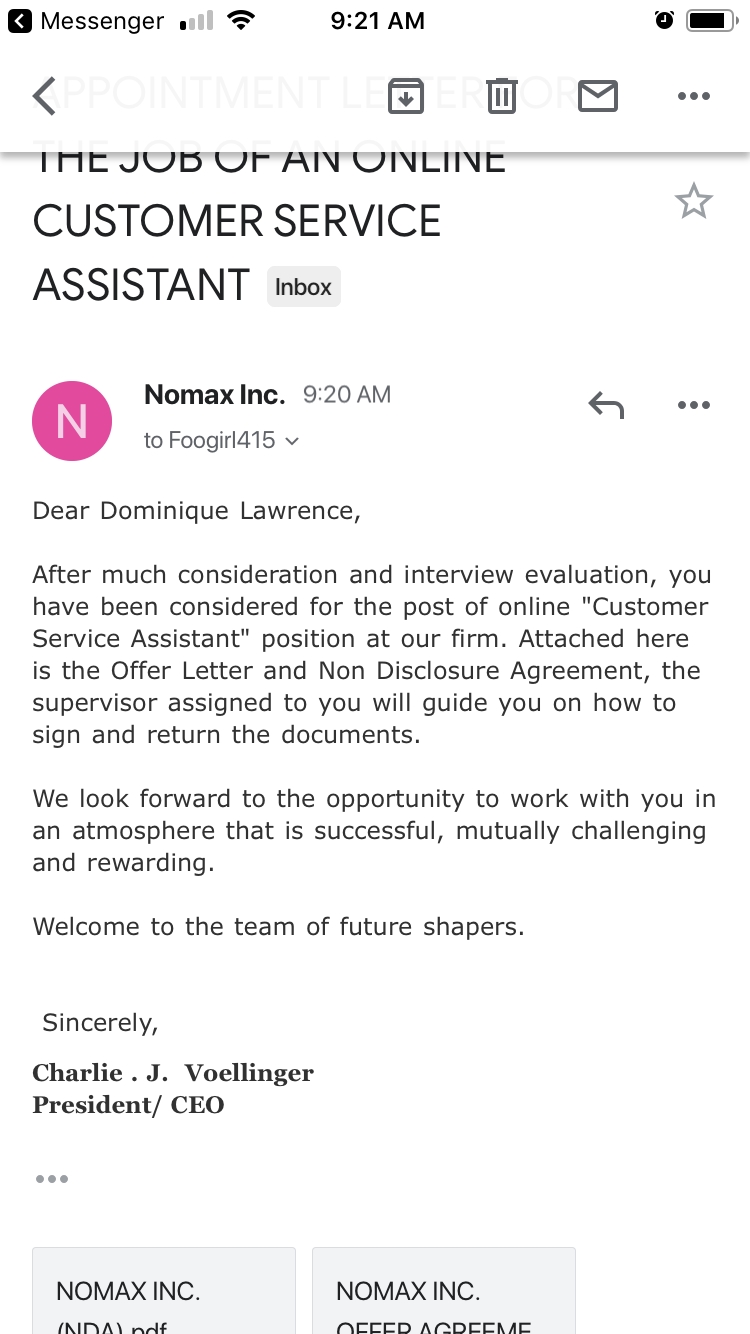
Task: Open message options beside the reply arrow
Action: pyautogui.click(x=693, y=405)
